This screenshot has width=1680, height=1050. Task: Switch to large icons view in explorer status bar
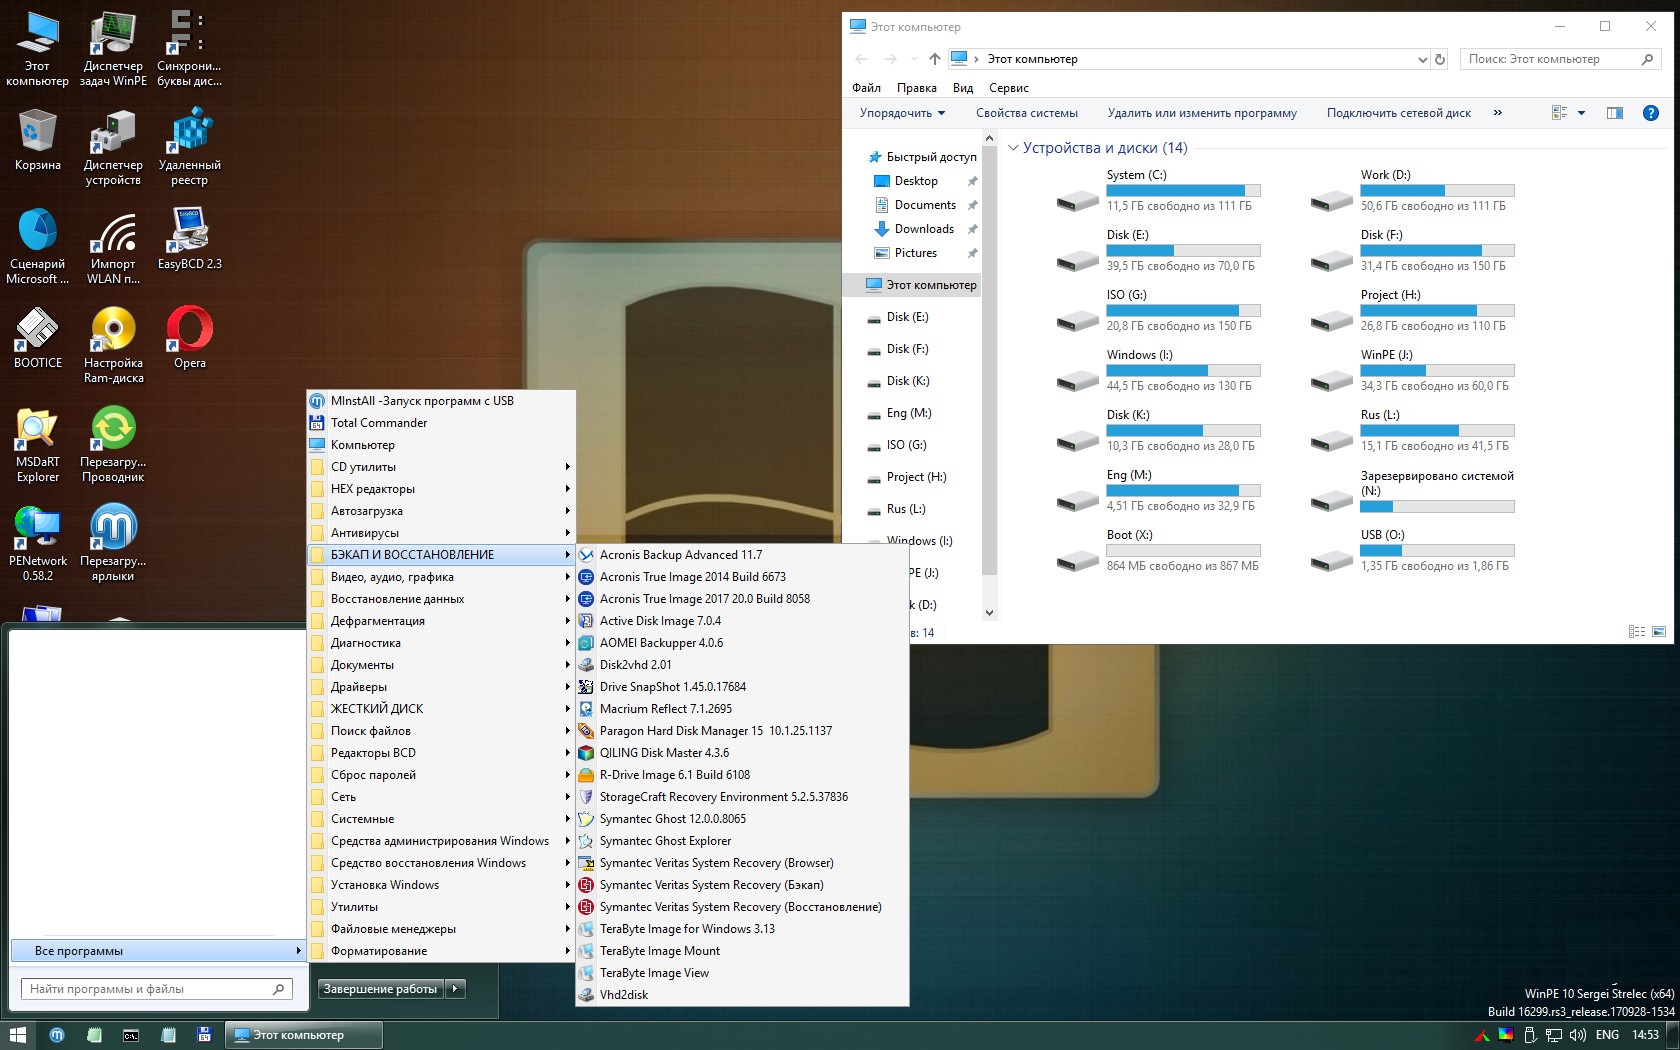[x=1659, y=632]
